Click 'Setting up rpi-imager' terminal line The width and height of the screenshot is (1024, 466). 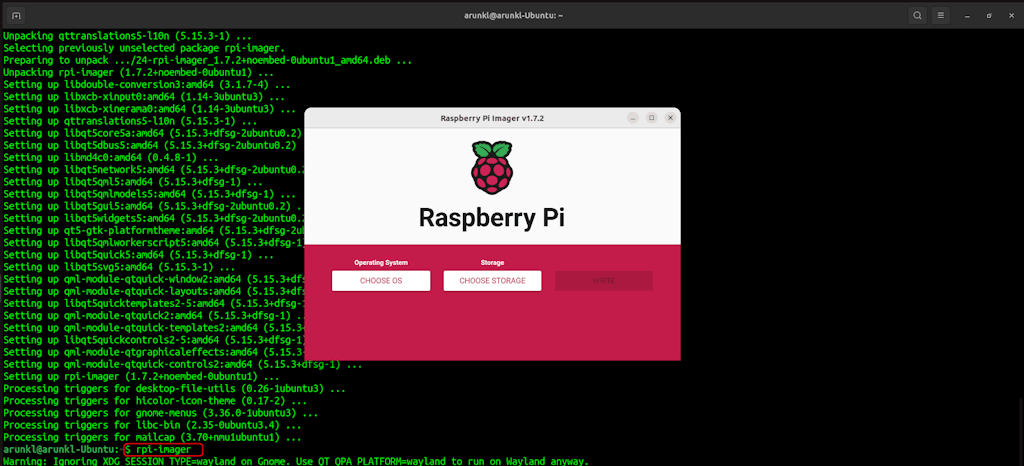pyautogui.click(x=141, y=377)
